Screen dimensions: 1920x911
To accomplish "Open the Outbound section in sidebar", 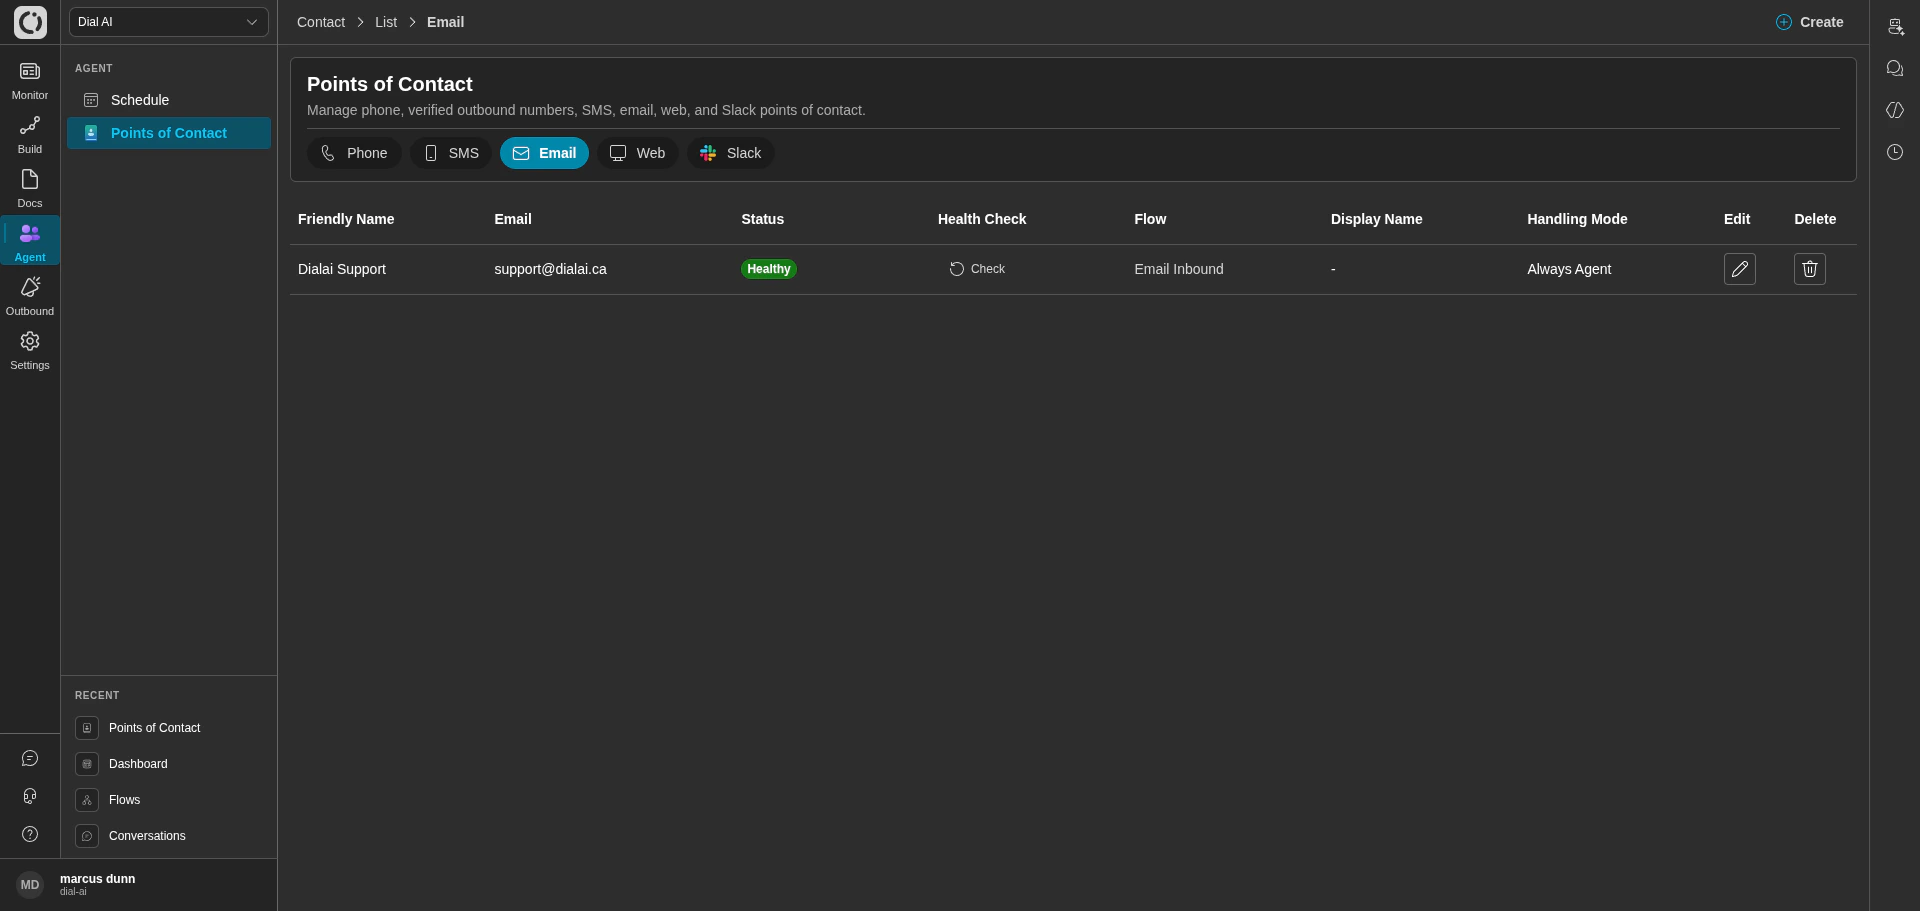I will coord(30,296).
